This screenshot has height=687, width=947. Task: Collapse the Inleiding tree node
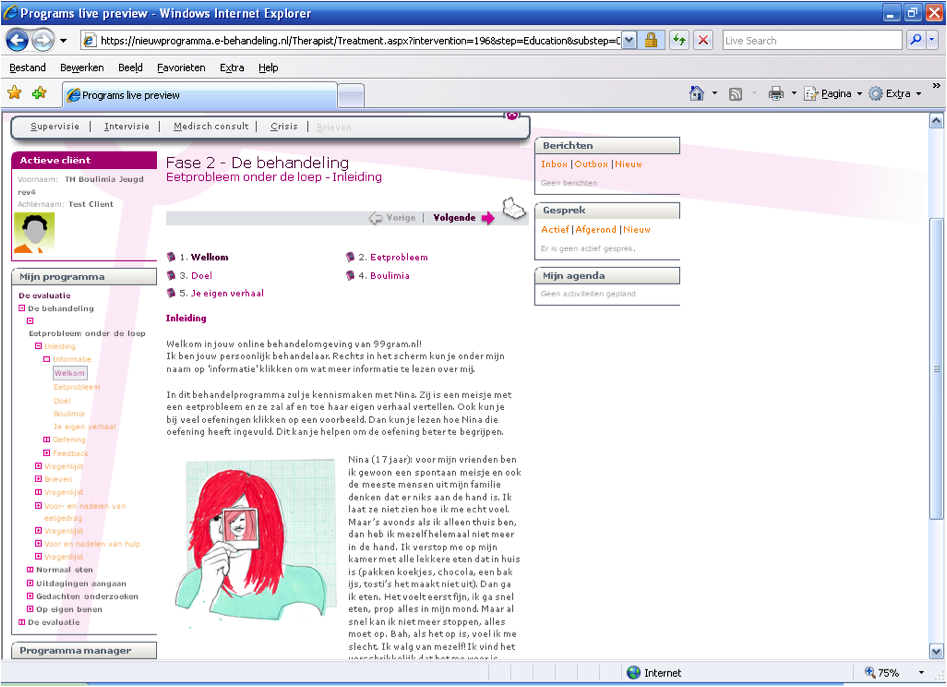coord(38,346)
